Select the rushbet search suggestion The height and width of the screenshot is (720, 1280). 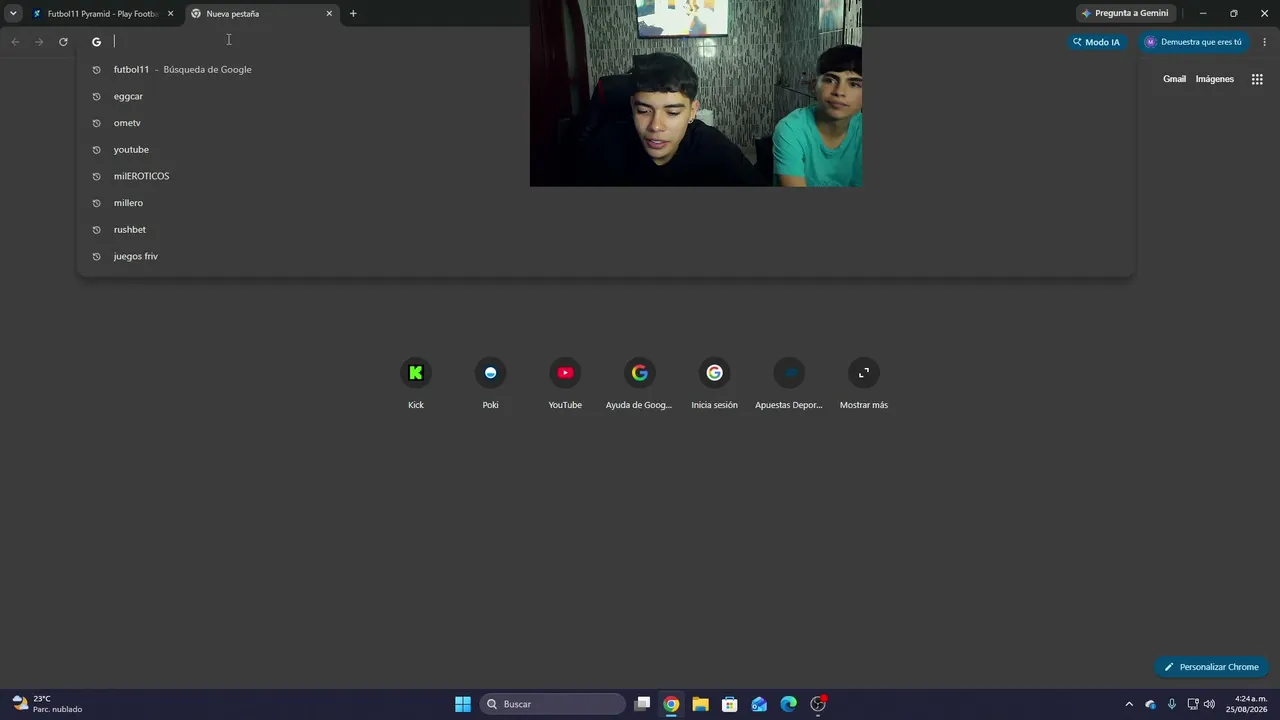[605, 230]
